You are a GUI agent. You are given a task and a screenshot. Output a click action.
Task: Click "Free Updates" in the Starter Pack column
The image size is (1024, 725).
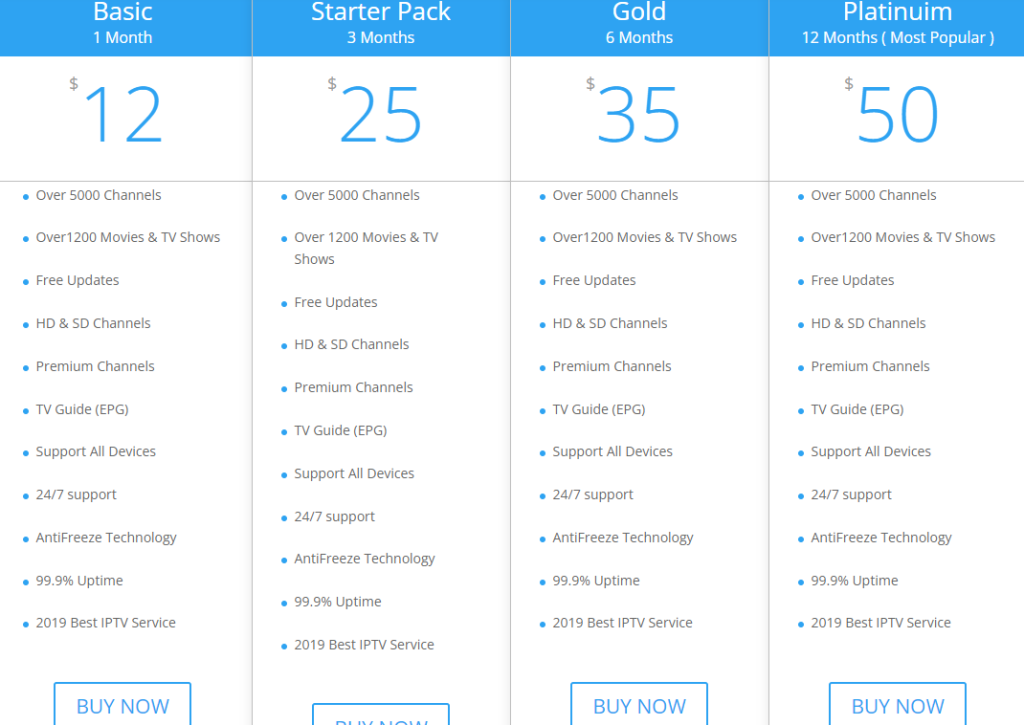coord(335,302)
